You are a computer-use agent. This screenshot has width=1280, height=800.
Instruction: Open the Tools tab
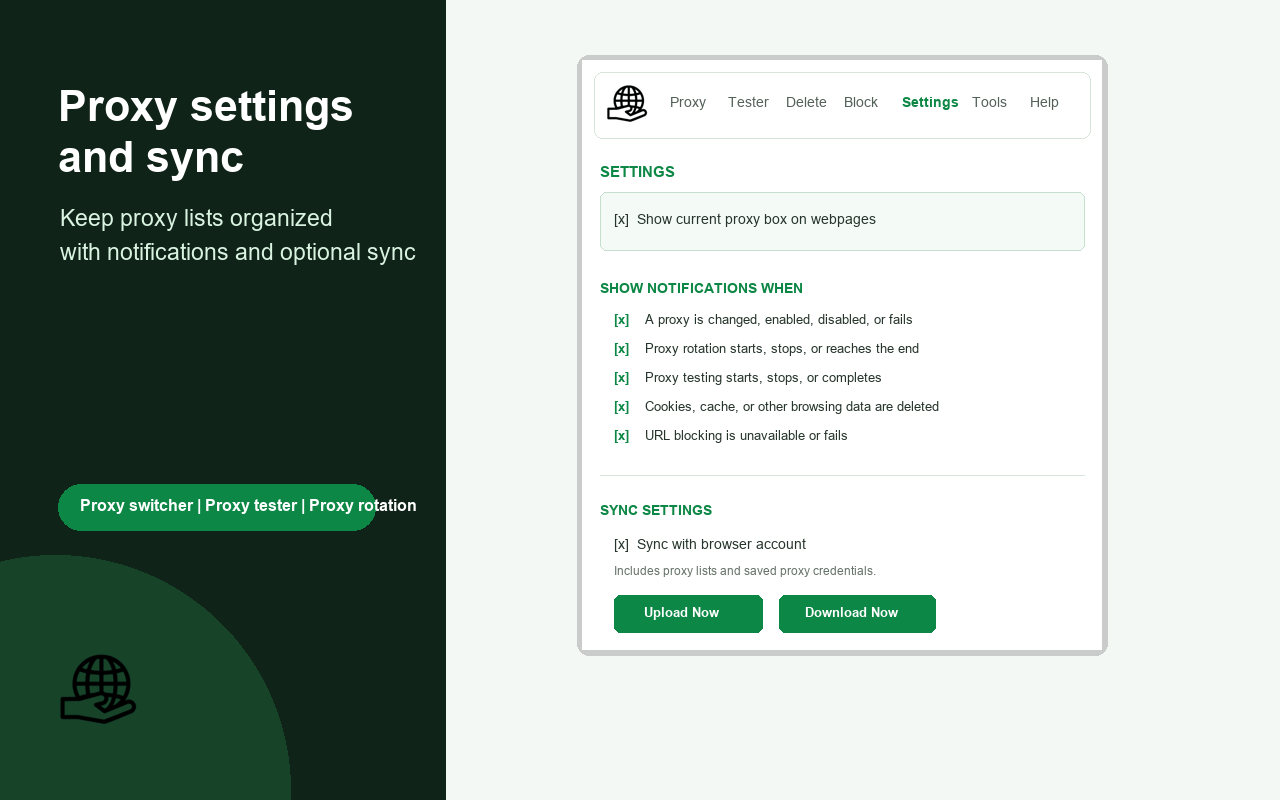[x=989, y=102]
